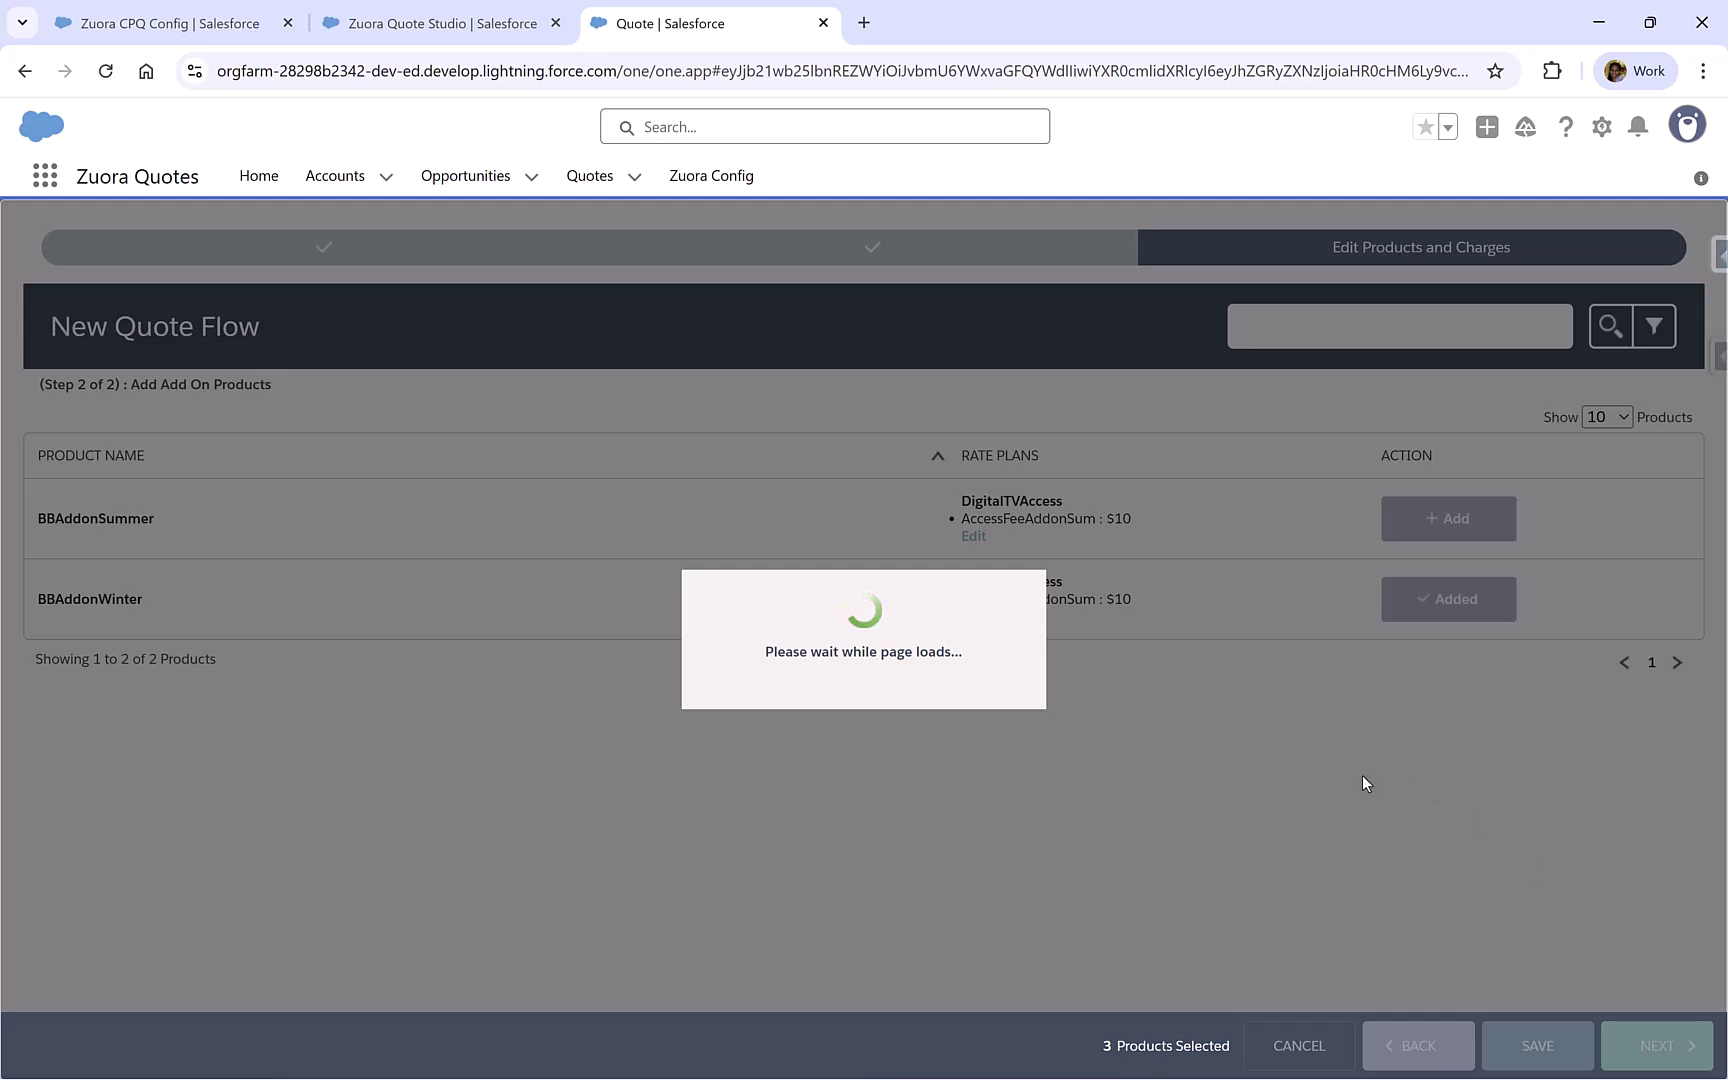Open the Show 10 products dropdown
The image size is (1728, 1080).
1605,416
